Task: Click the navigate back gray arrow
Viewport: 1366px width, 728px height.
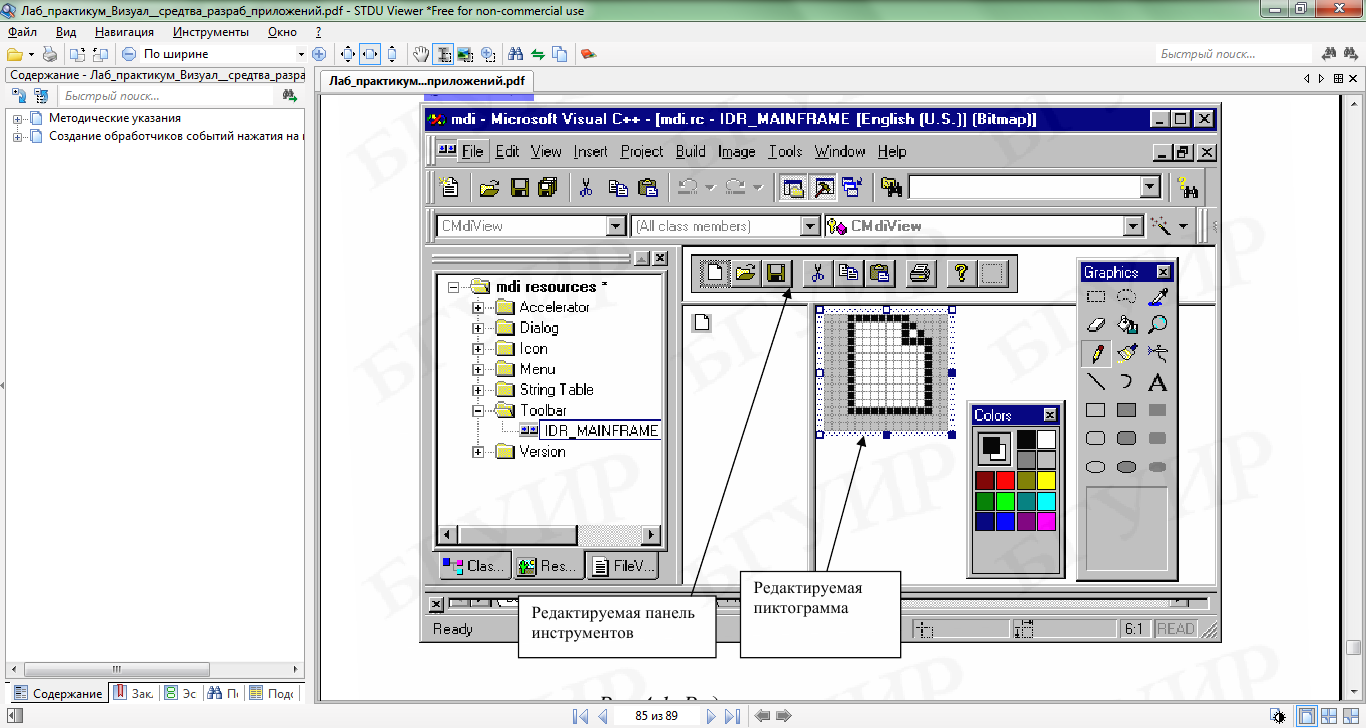Action: [762, 716]
